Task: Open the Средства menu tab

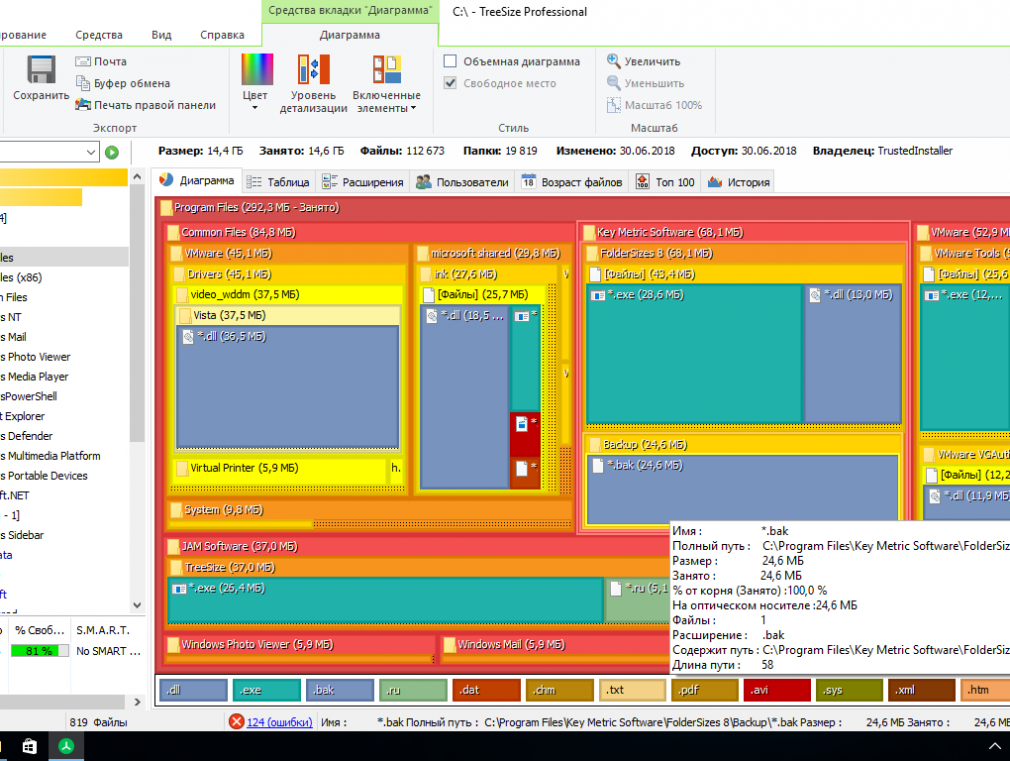Action: click(x=99, y=35)
